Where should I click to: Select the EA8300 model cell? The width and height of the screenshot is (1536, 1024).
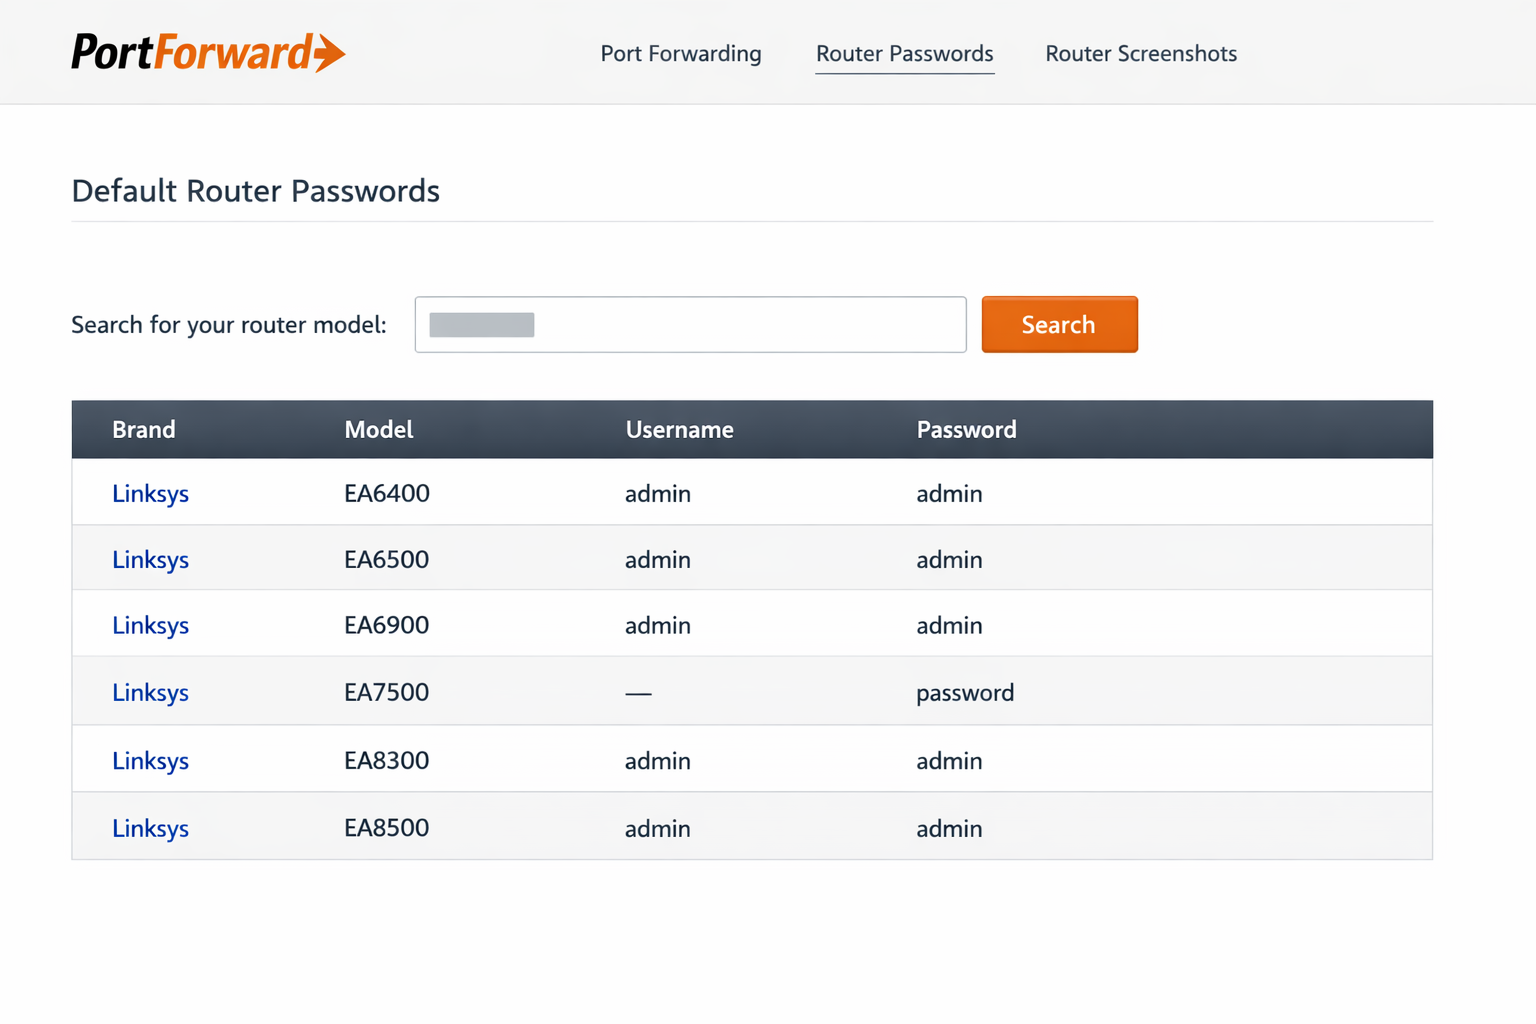click(x=387, y=760)
